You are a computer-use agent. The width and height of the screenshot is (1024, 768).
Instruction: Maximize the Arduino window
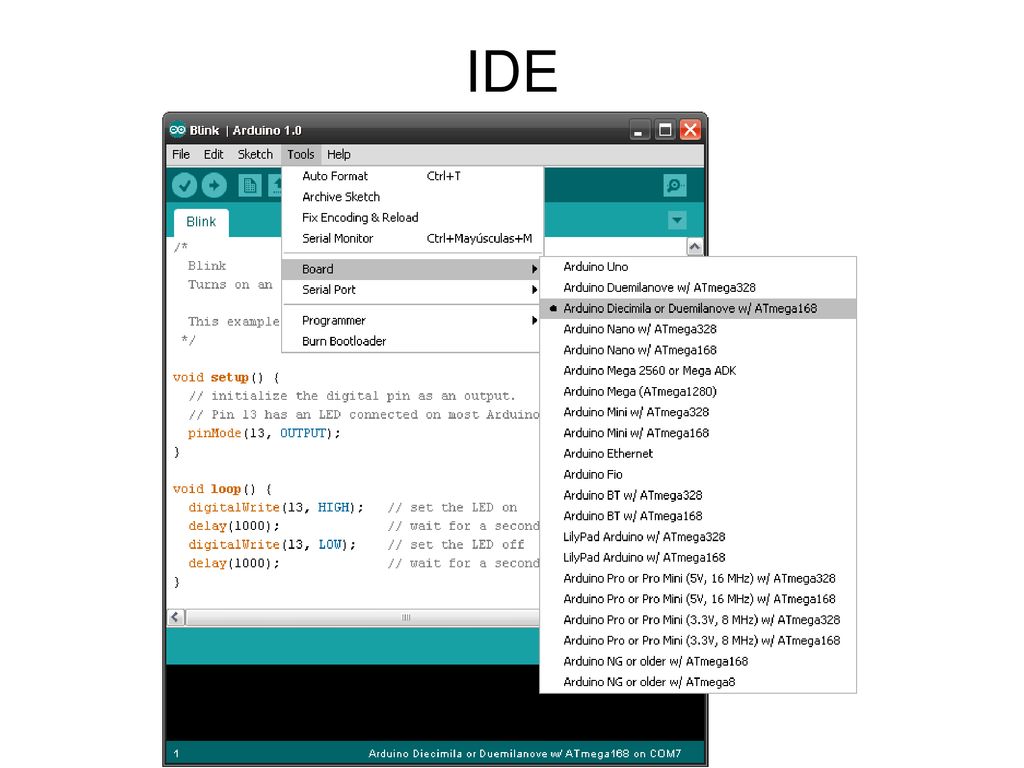(665, 130)
